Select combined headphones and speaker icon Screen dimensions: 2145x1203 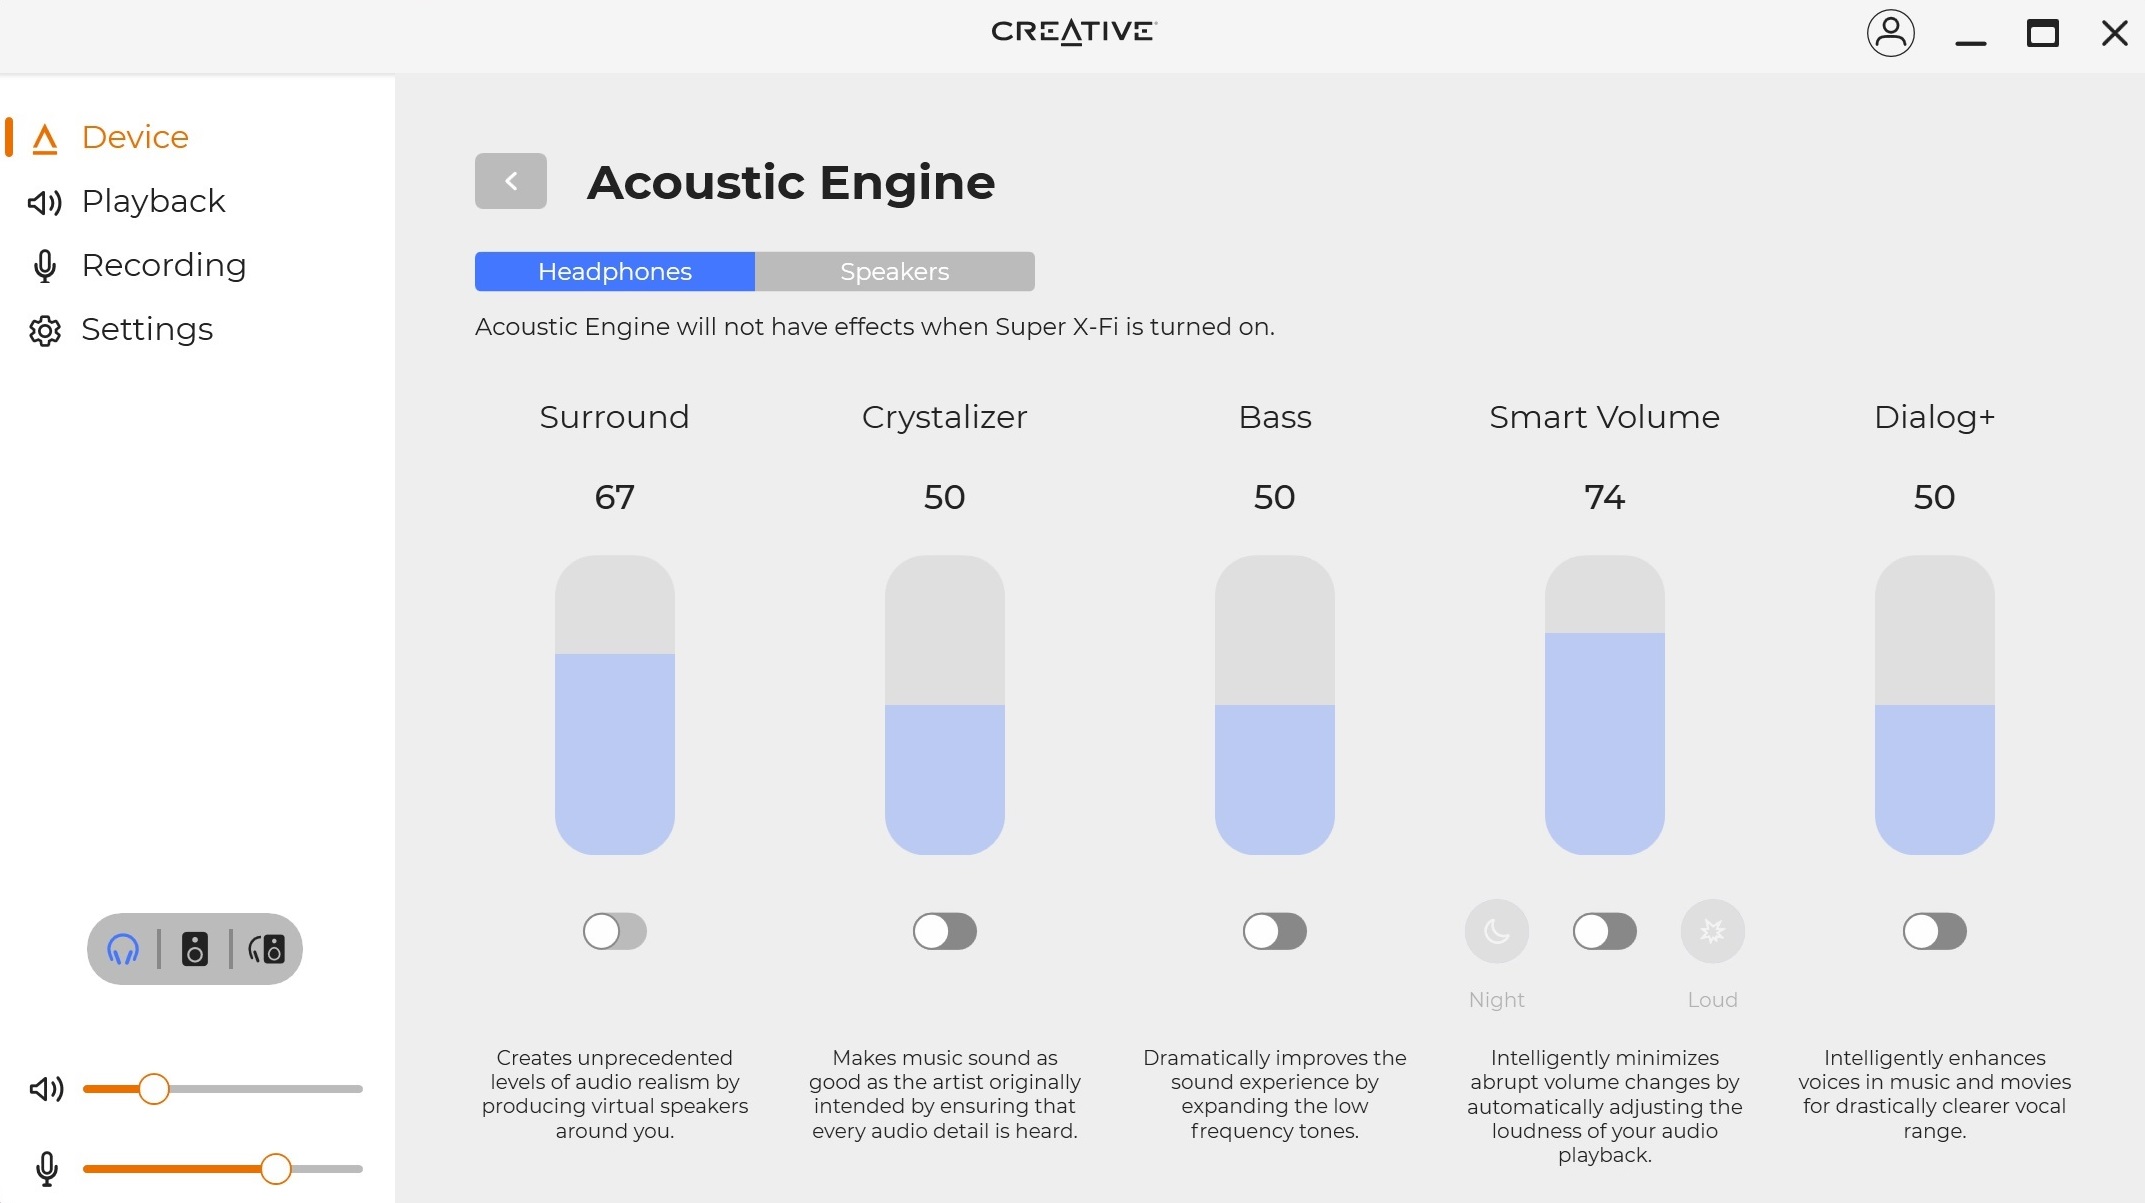tap(267, 949)
